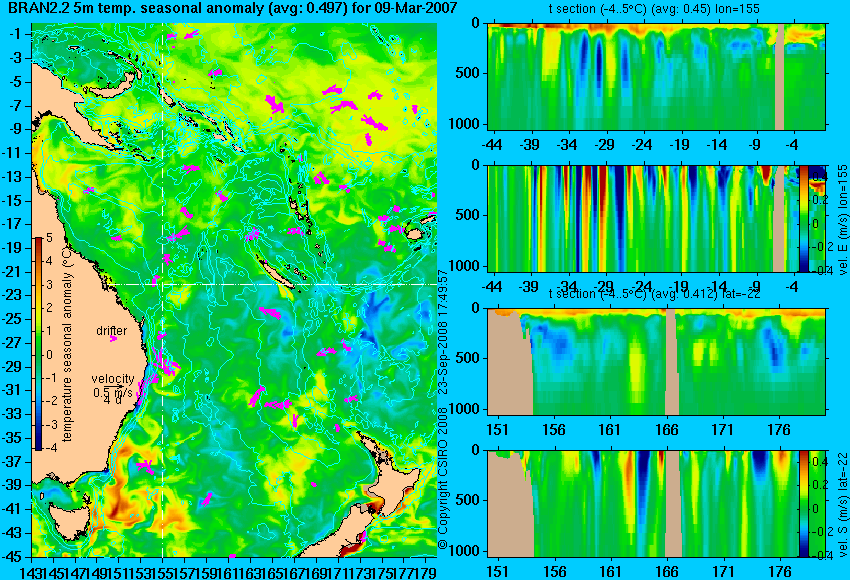This screenshot has width=850, height=580.
Task: Click the vel. E velocity colorbar
Action: 803,218
